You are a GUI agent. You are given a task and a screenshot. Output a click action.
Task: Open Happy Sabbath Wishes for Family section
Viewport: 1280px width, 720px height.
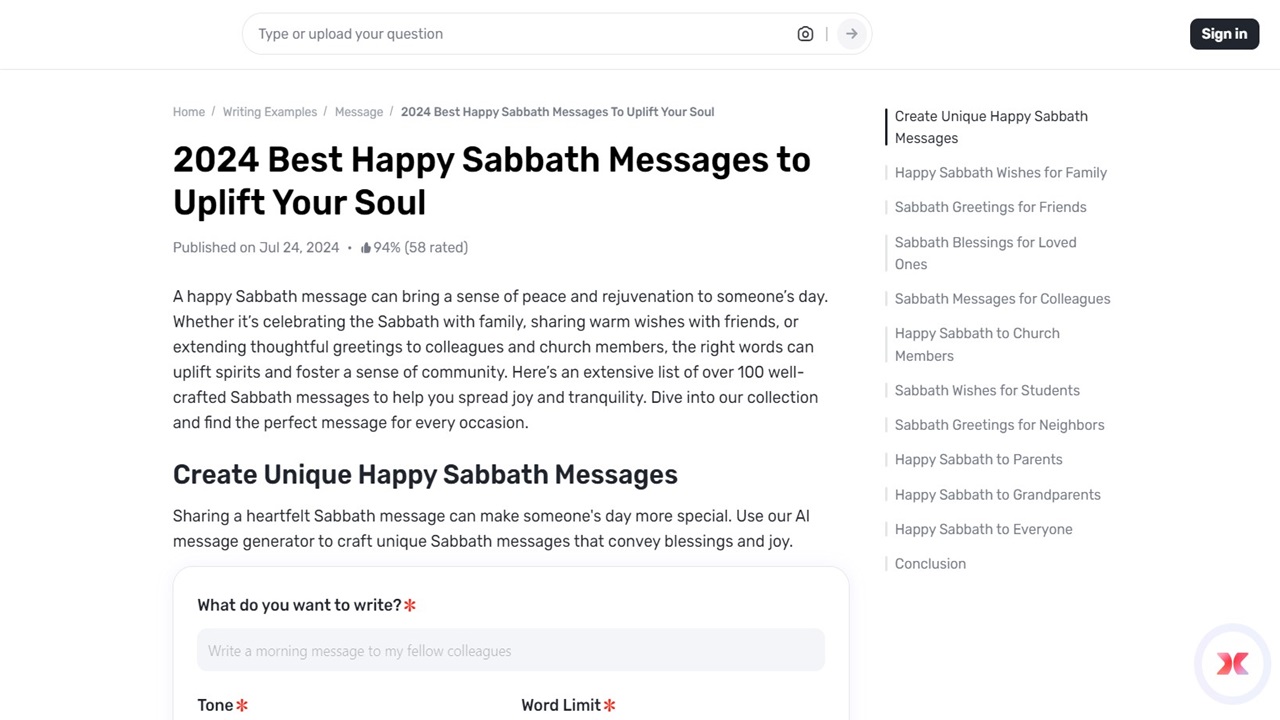(1000, 172)
